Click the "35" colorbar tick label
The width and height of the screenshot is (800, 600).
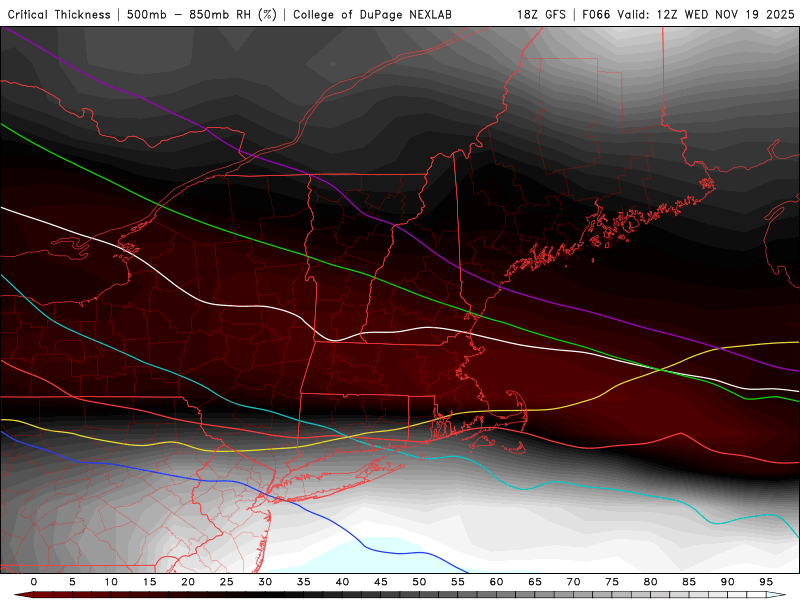[303, 582]
